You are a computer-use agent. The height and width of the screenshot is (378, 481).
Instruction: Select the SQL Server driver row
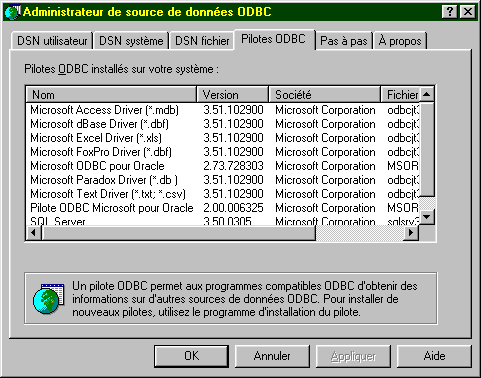point(222,220)
